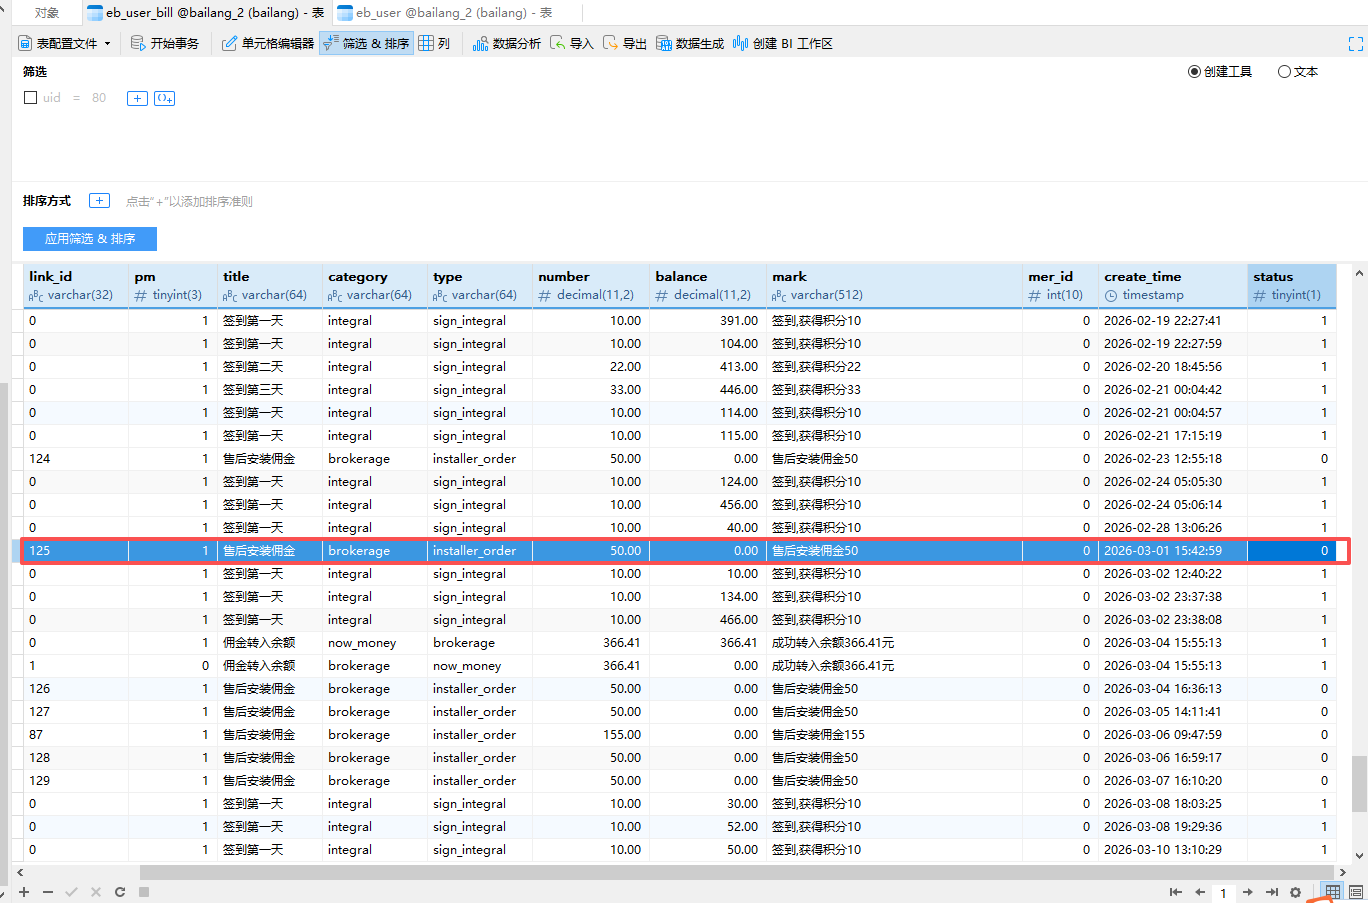
Task: Add a new record with plus icon
Action: pos(24,892)
